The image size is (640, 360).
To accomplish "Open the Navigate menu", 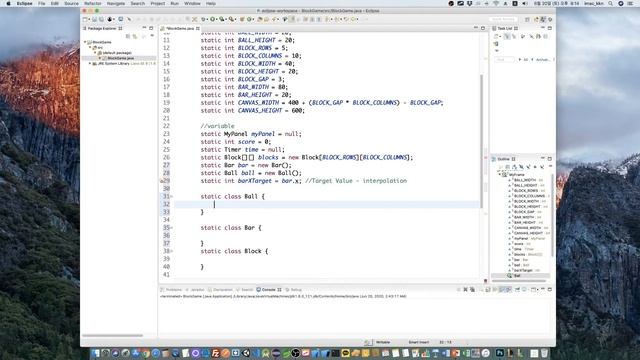I will pos(116,3).
